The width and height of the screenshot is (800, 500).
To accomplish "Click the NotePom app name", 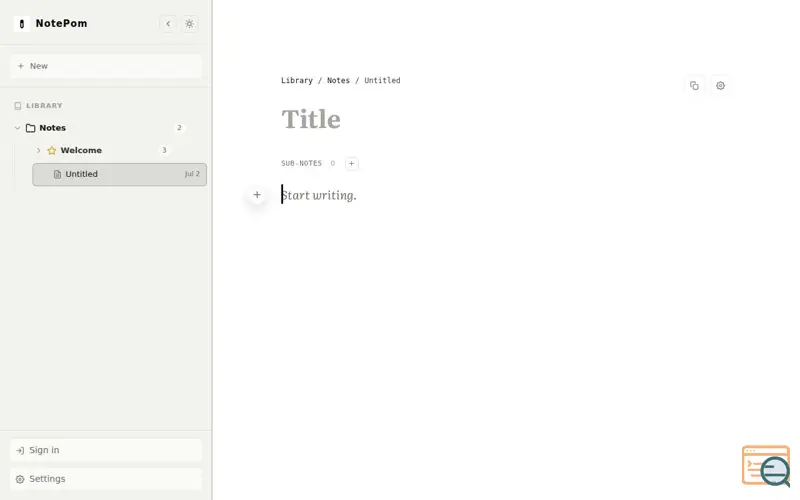I will click(x=61, y=23).
